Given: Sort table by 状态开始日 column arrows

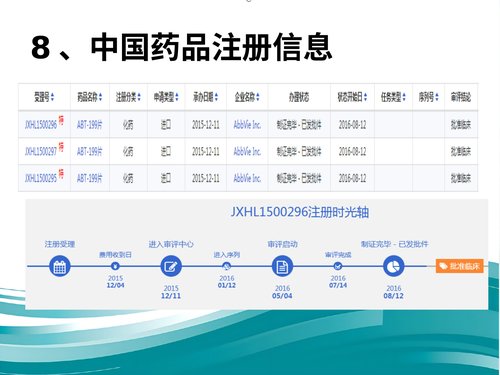Looking at the screenshot, I should tap(366, 97).
